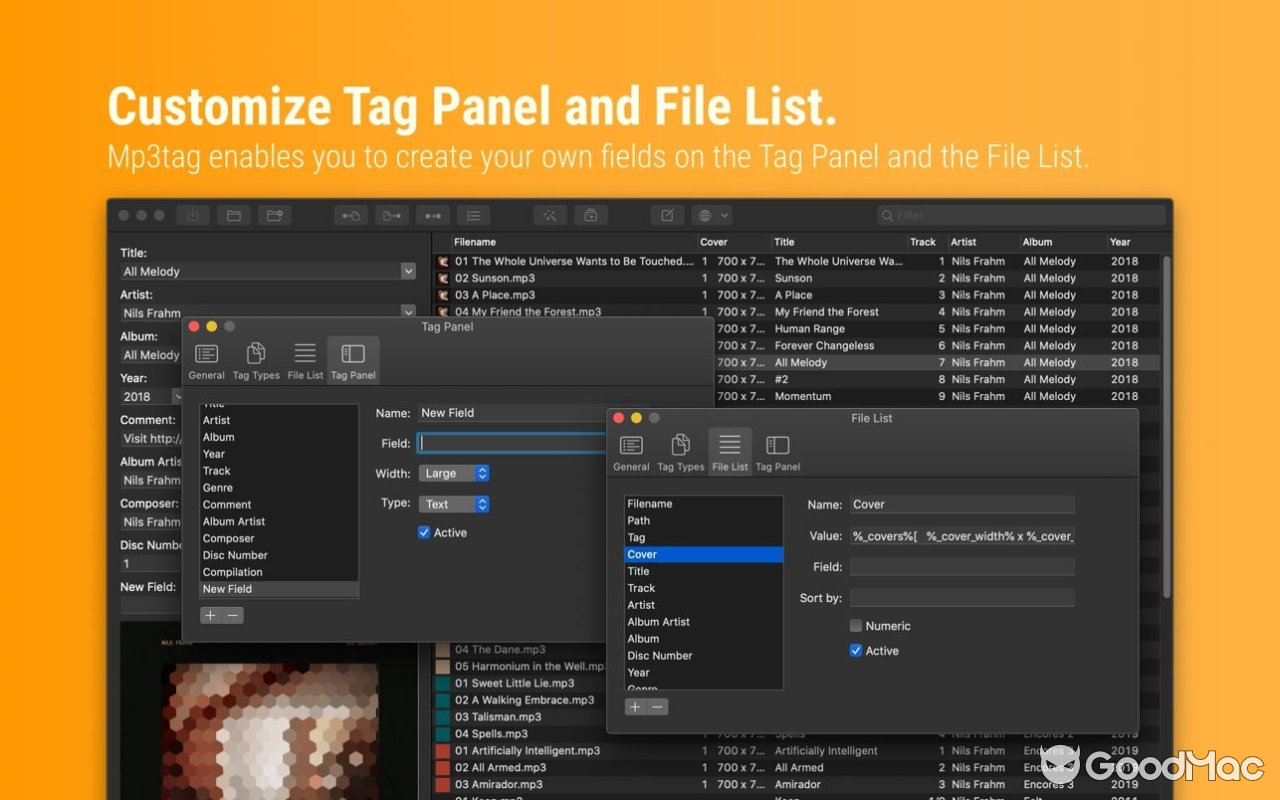Open the Extended Tags list toolbar icon

click(x=473, y=215)
